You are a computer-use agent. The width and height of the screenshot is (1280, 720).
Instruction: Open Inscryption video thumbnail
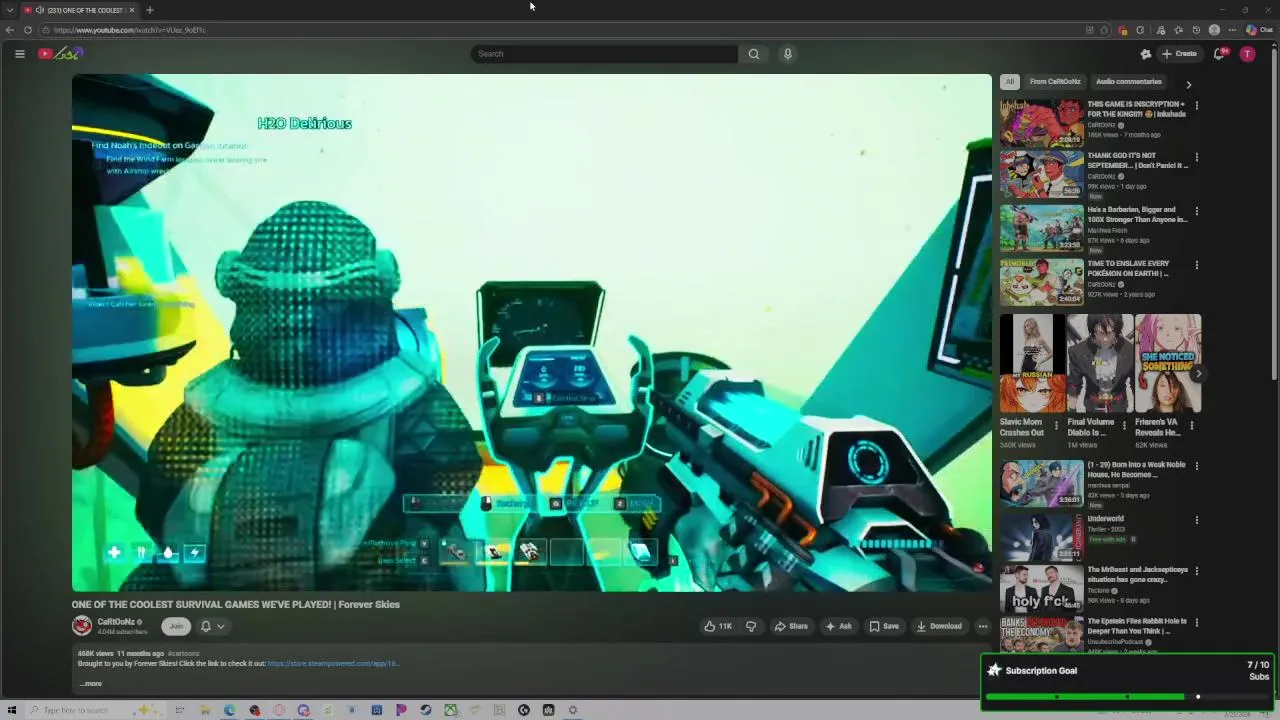coord(1041,122)
